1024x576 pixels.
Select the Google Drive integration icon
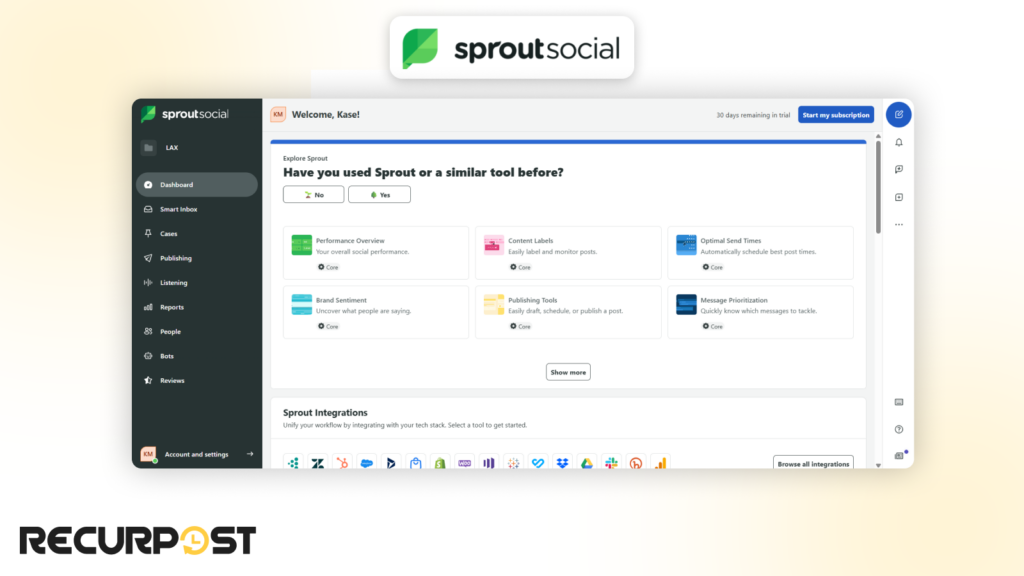click(x=585, y=463)
